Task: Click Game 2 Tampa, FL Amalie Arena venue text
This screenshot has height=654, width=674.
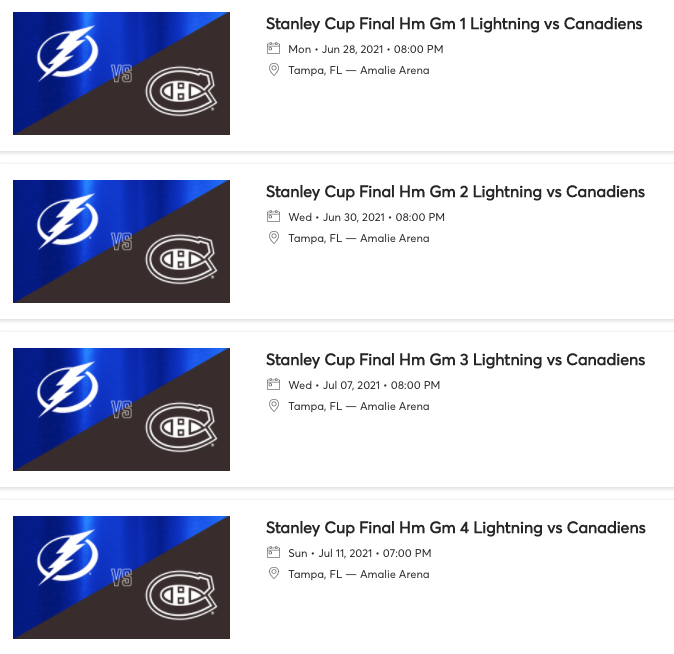Action: point(359,238)
